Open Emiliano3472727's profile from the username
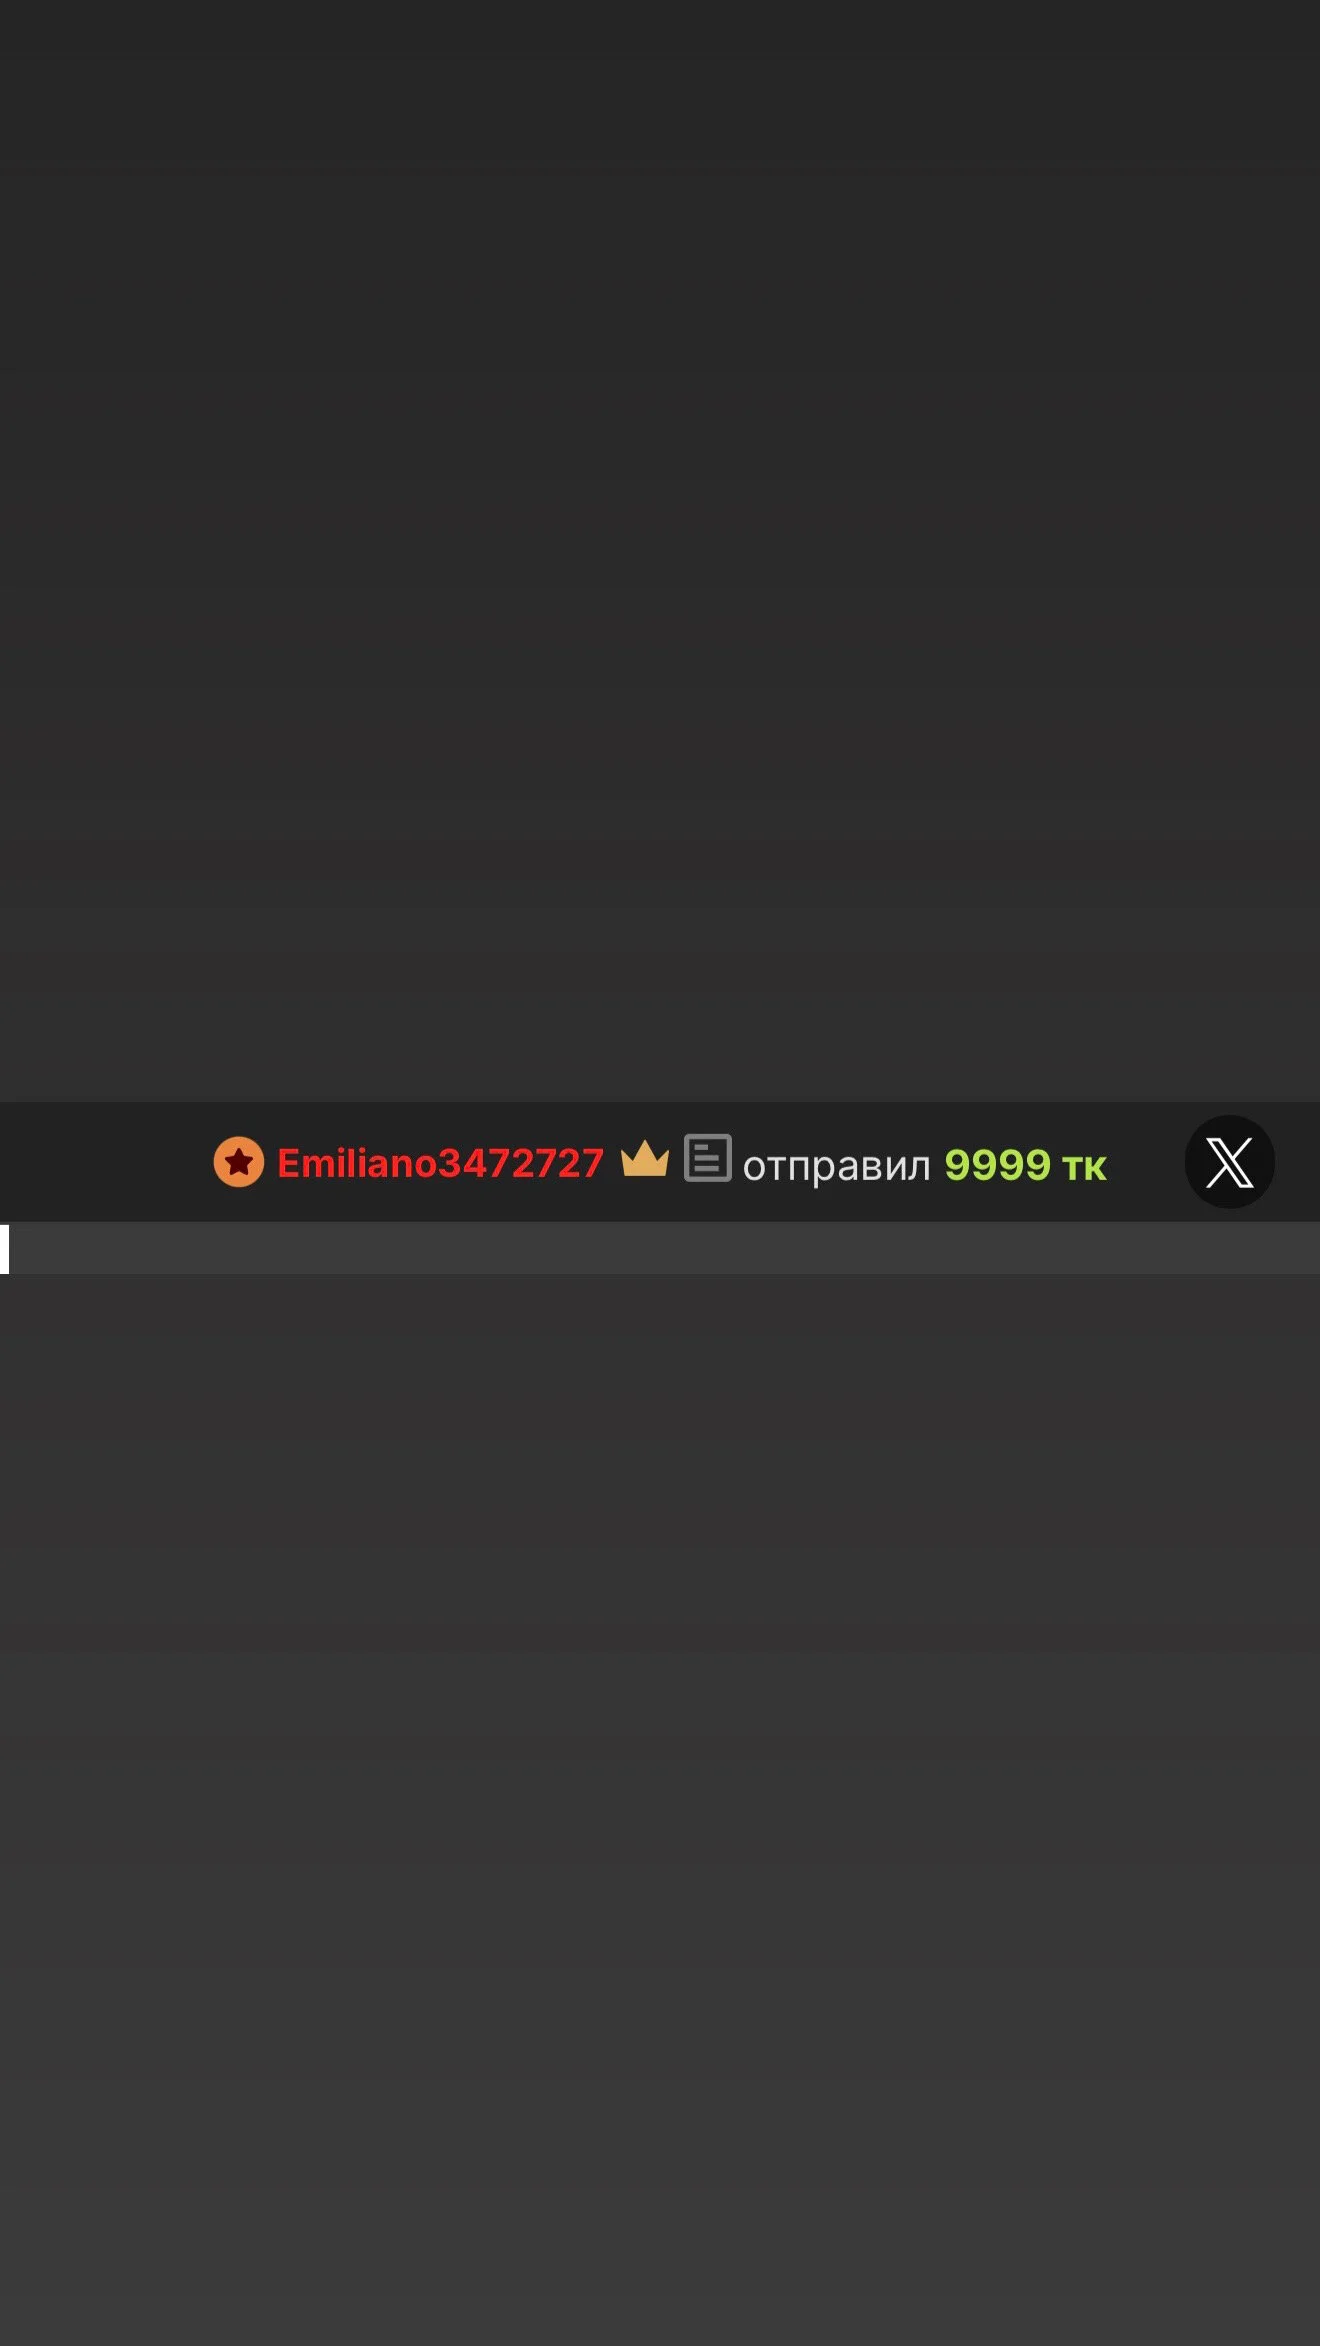 click(440, 1163)
